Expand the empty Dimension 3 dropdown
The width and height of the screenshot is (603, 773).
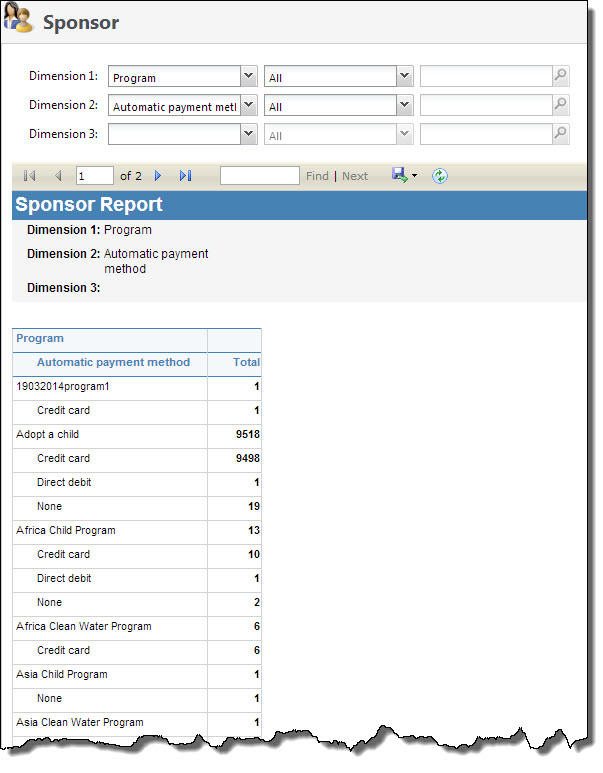[x=248, y=134]
